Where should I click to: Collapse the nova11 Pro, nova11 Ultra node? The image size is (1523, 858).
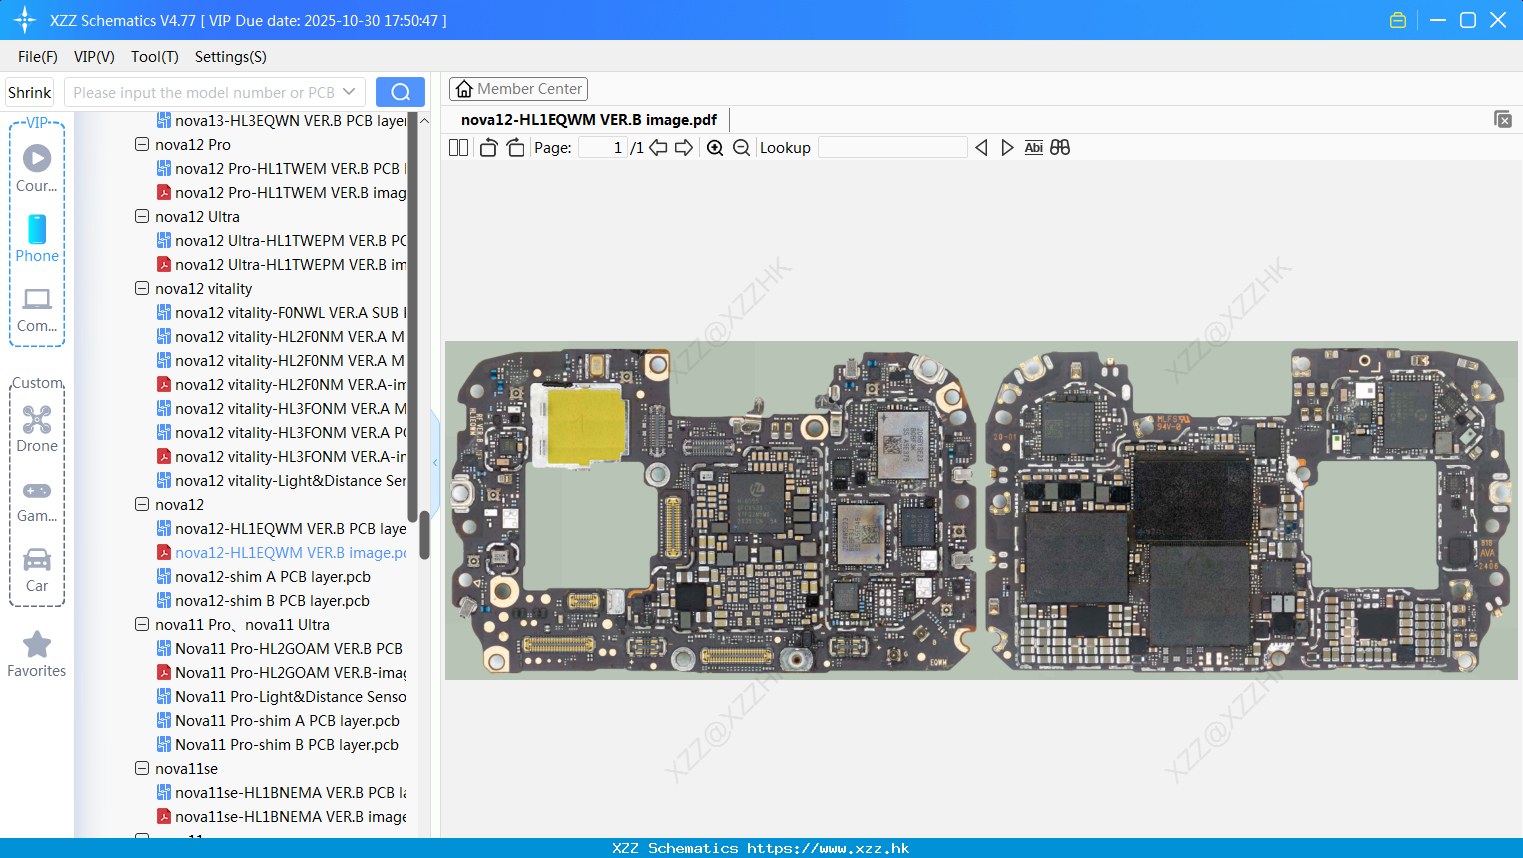[x=142, y=624]
